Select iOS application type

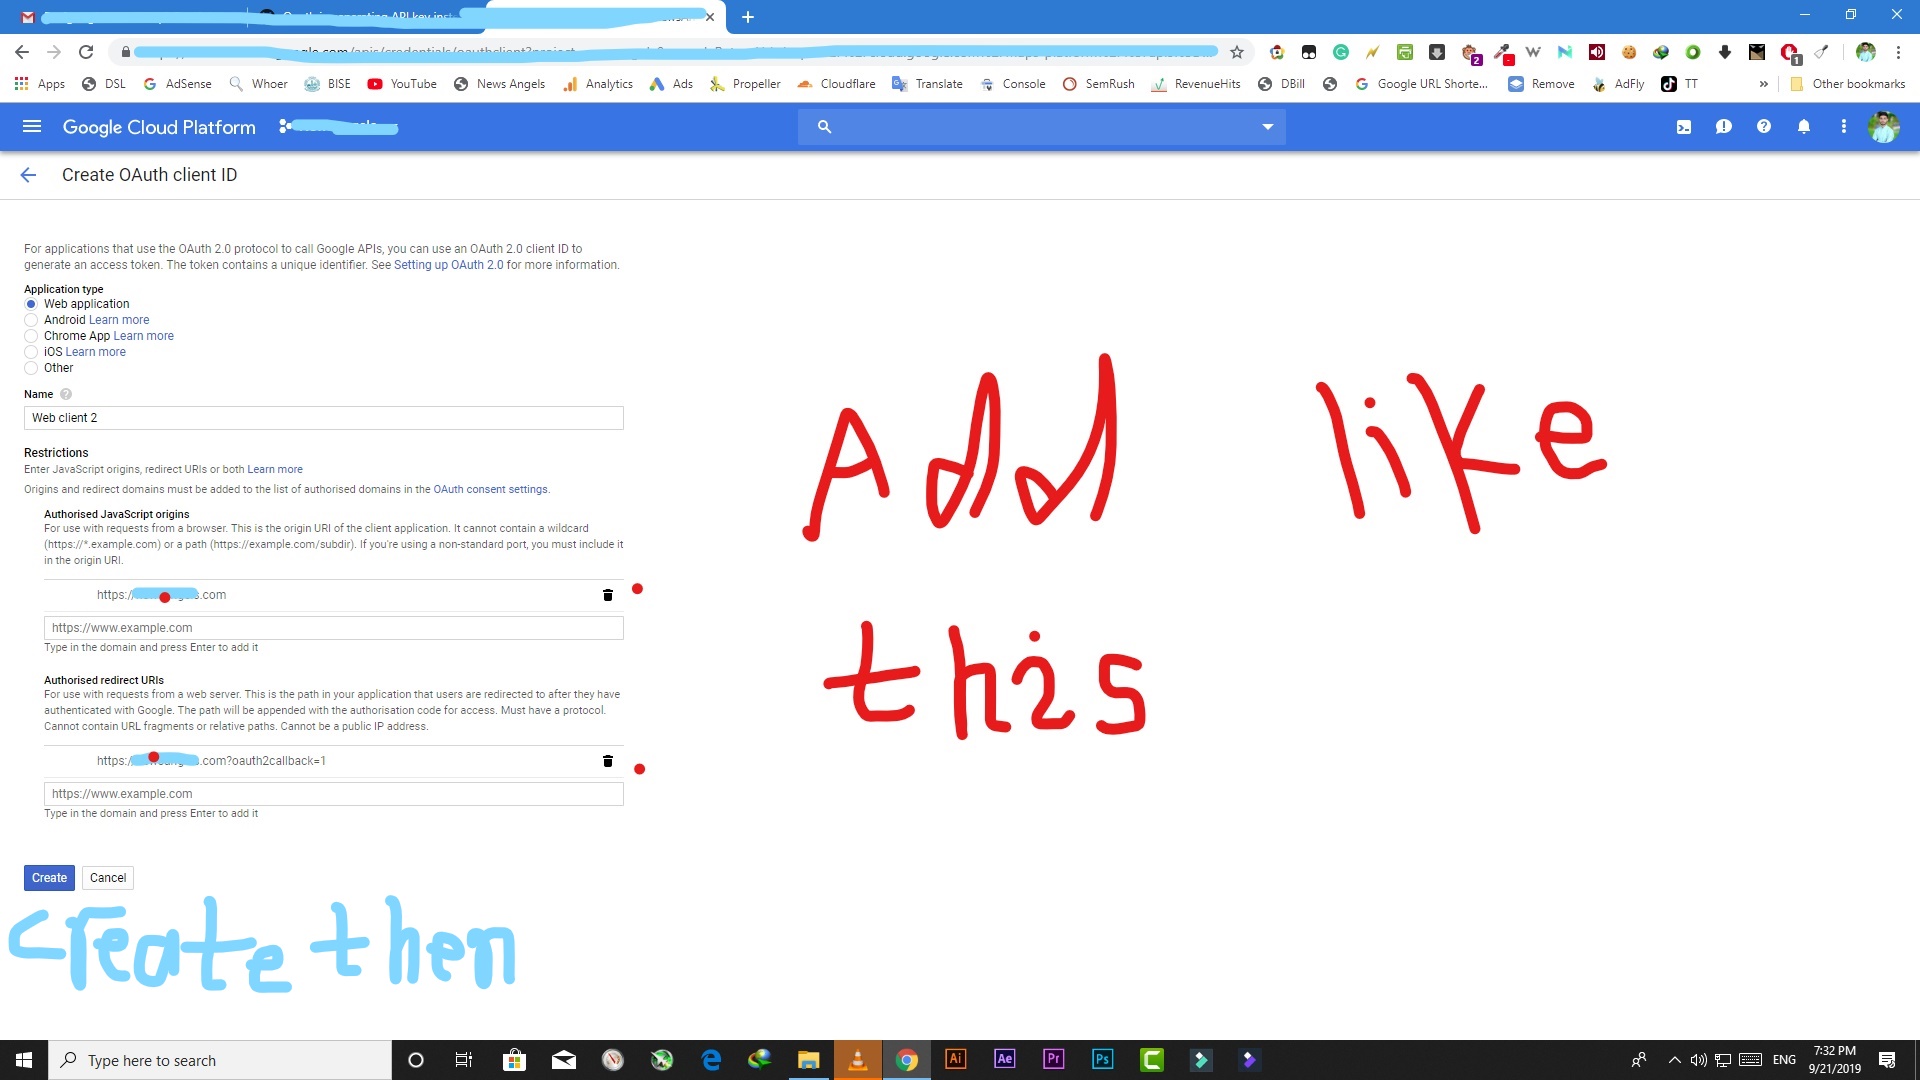click(x=31, y=352)
